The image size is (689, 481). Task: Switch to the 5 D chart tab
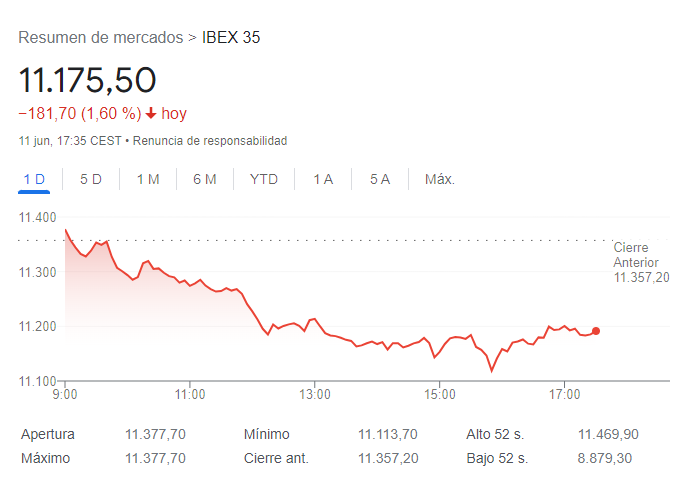click(x=91, y=179)
